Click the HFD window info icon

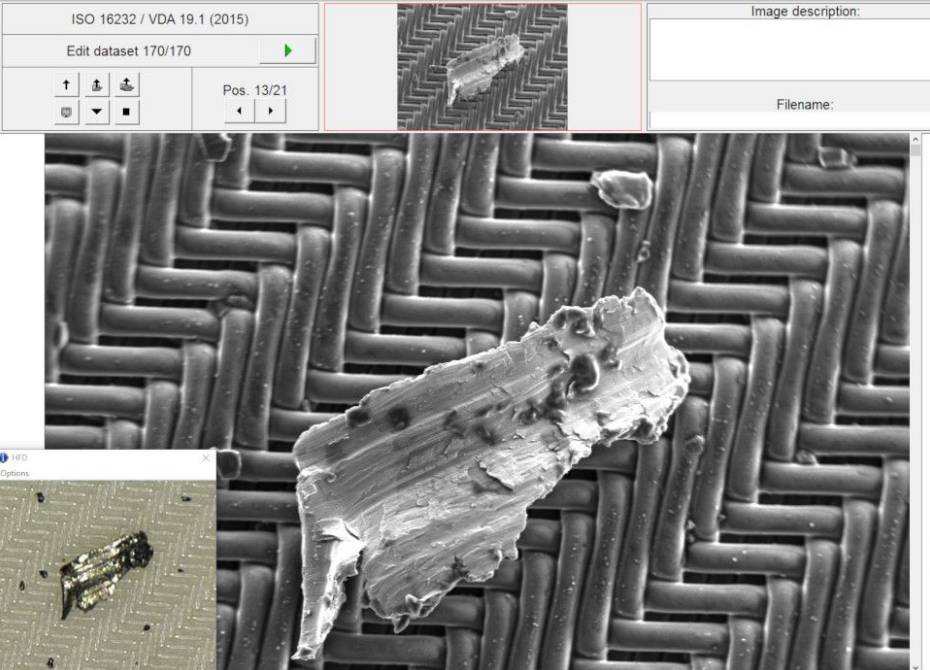tap(4, 458)
